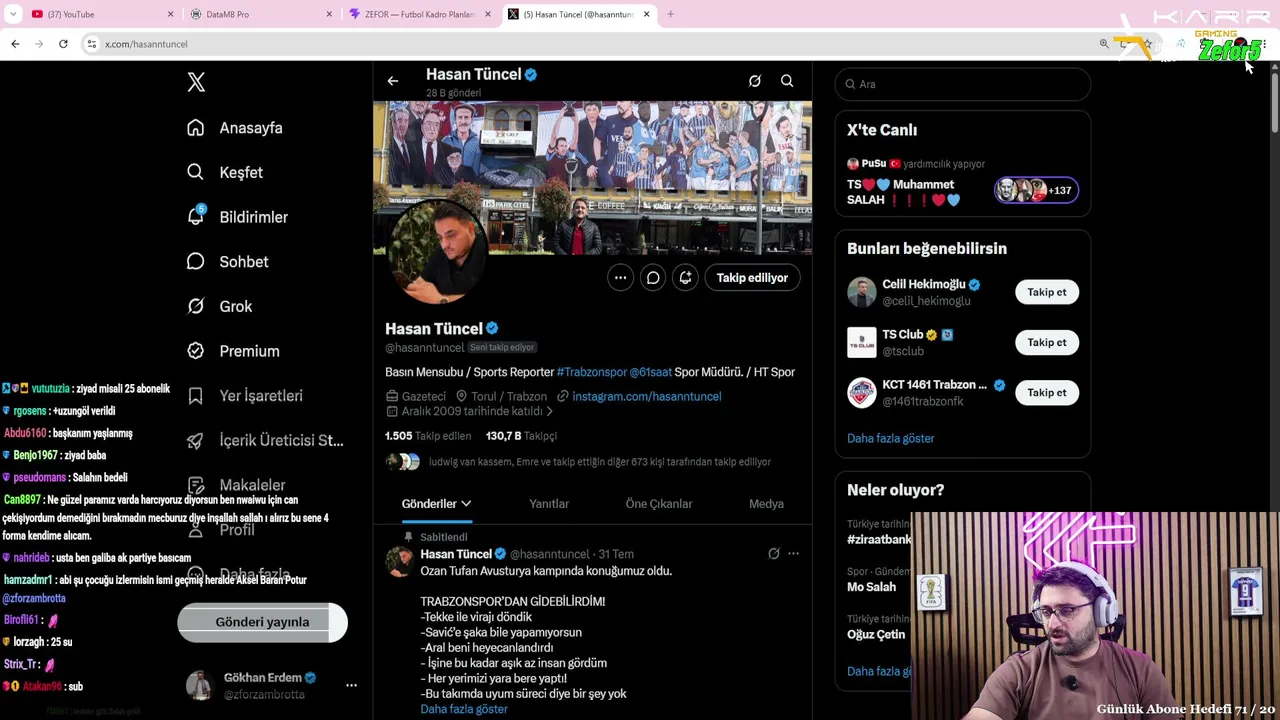The image size is (1280, 720).
Task: Click the Takip ediliyor following button
Action: [x=752, y=278]
